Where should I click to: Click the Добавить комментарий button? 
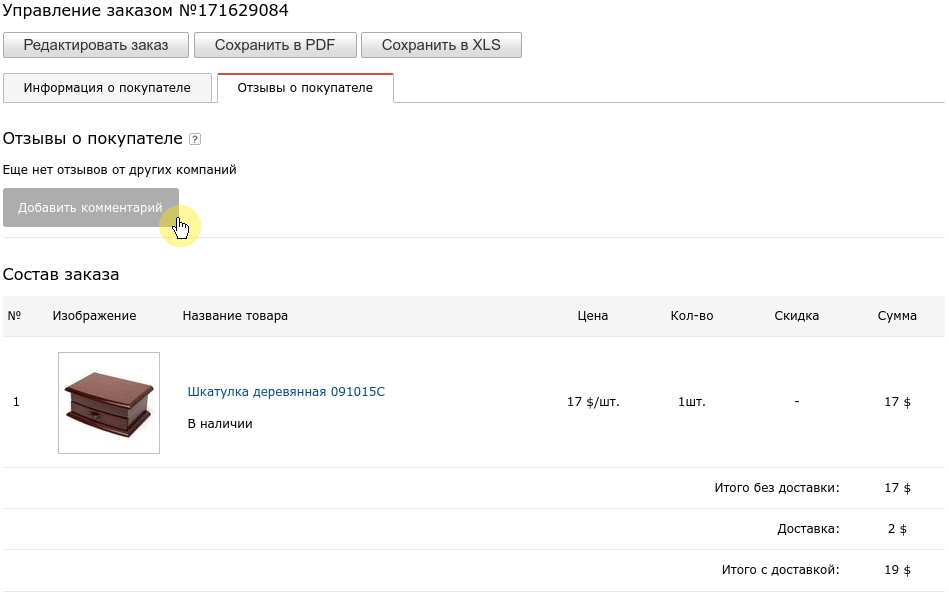91,208
